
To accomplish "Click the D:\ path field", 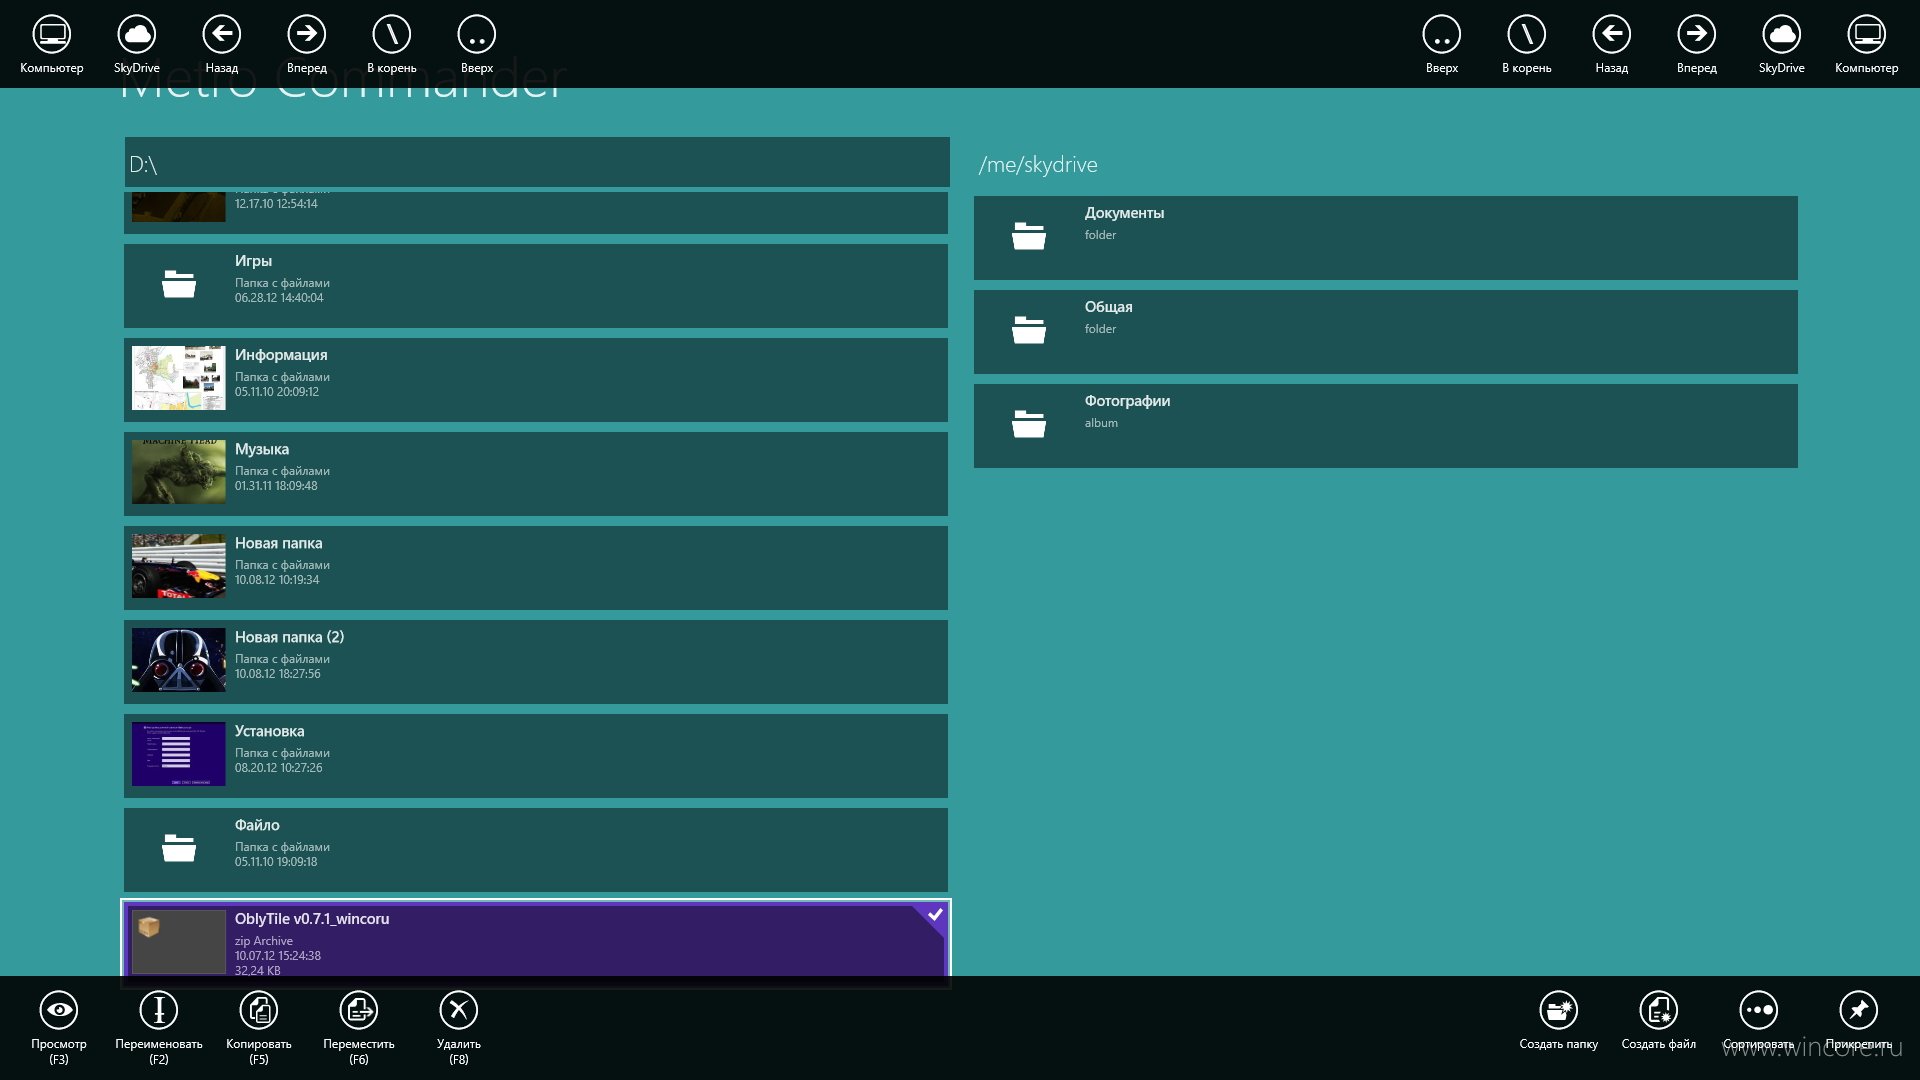I will (x=537, y=162).
